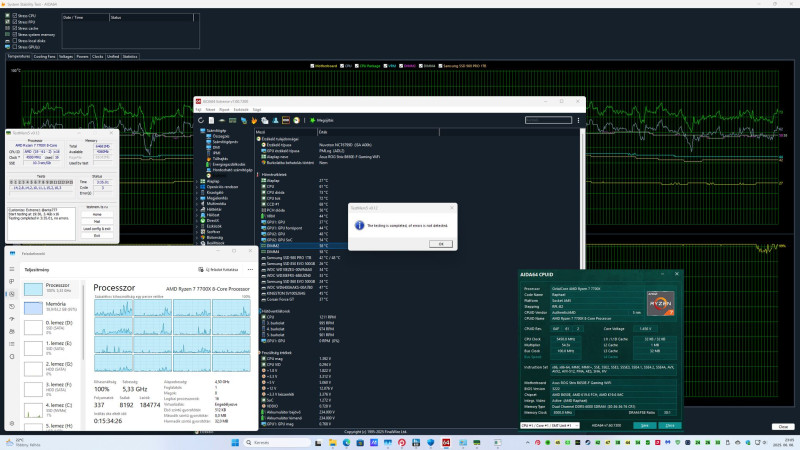Click Save button in AIDA64 CPUID window
Image resolution: width=800 pixels, height=450 pixels.
[644, 425]
